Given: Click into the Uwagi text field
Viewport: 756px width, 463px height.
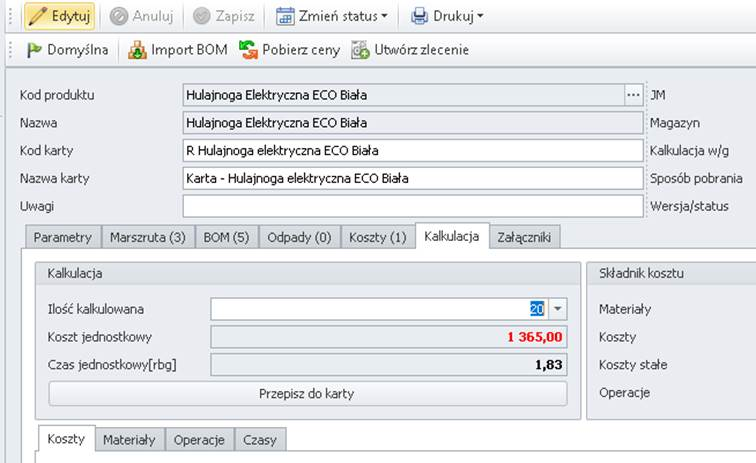Looking at the screenshot, I should pyautogui.click(x=412, y=206).
